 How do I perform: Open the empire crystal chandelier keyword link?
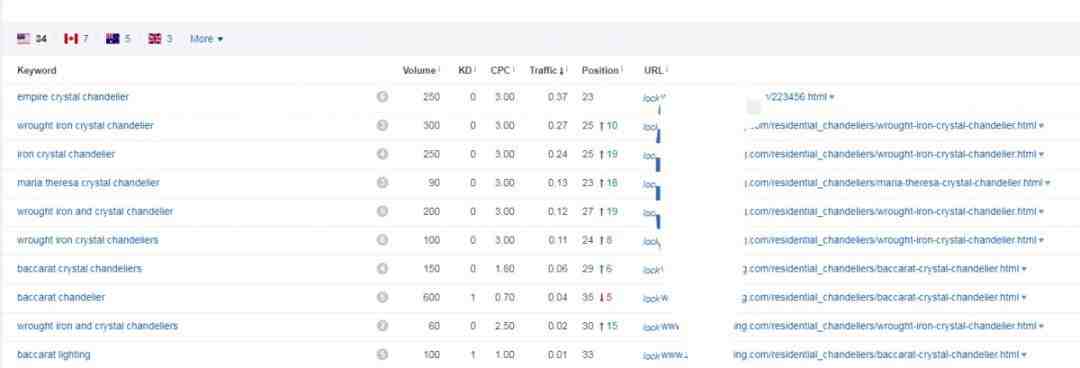click(x=73, y=97)
